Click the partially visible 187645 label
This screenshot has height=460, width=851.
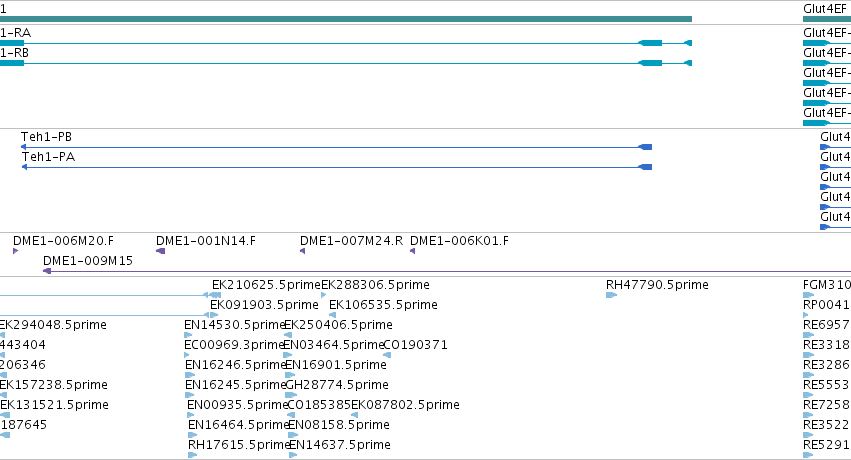[23, 425]
